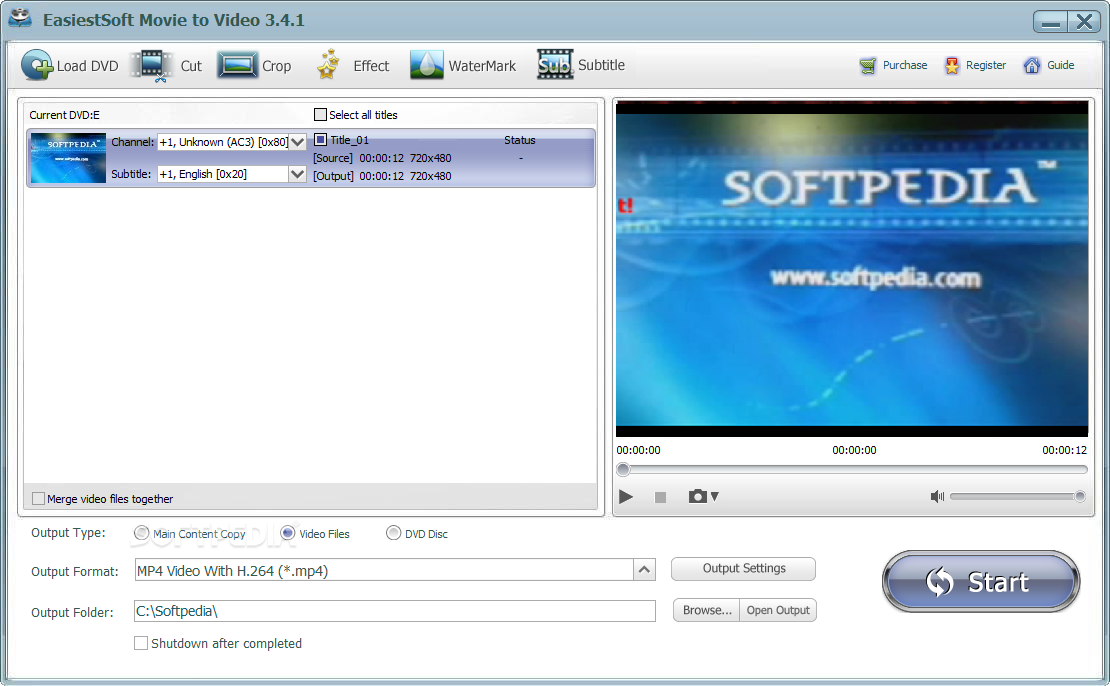Click the '[Source] 00:00:12 720x480' text
Viewport: 1110px width, 686px height.
pyautogui.click(x=382, y=158)
